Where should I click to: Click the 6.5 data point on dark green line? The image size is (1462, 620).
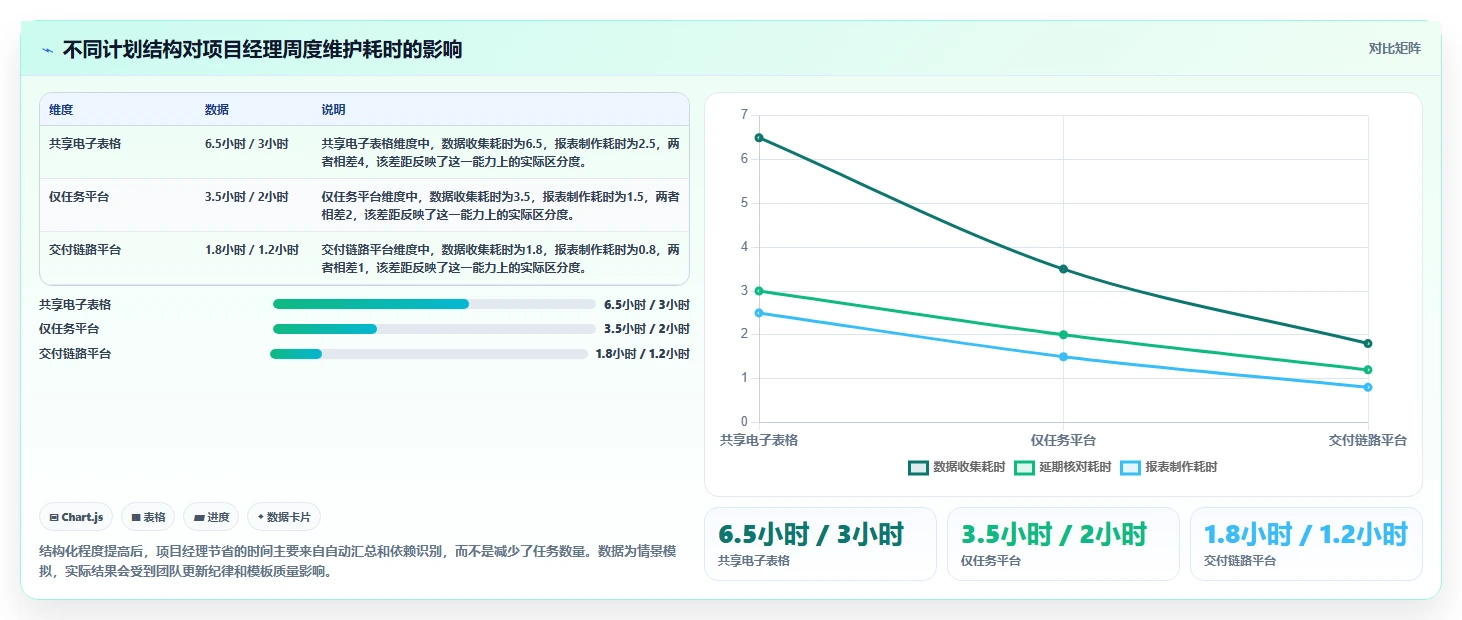click(759, 138)
